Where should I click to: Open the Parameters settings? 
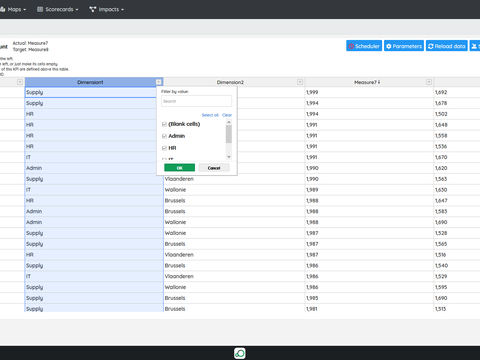pos(404,46)
